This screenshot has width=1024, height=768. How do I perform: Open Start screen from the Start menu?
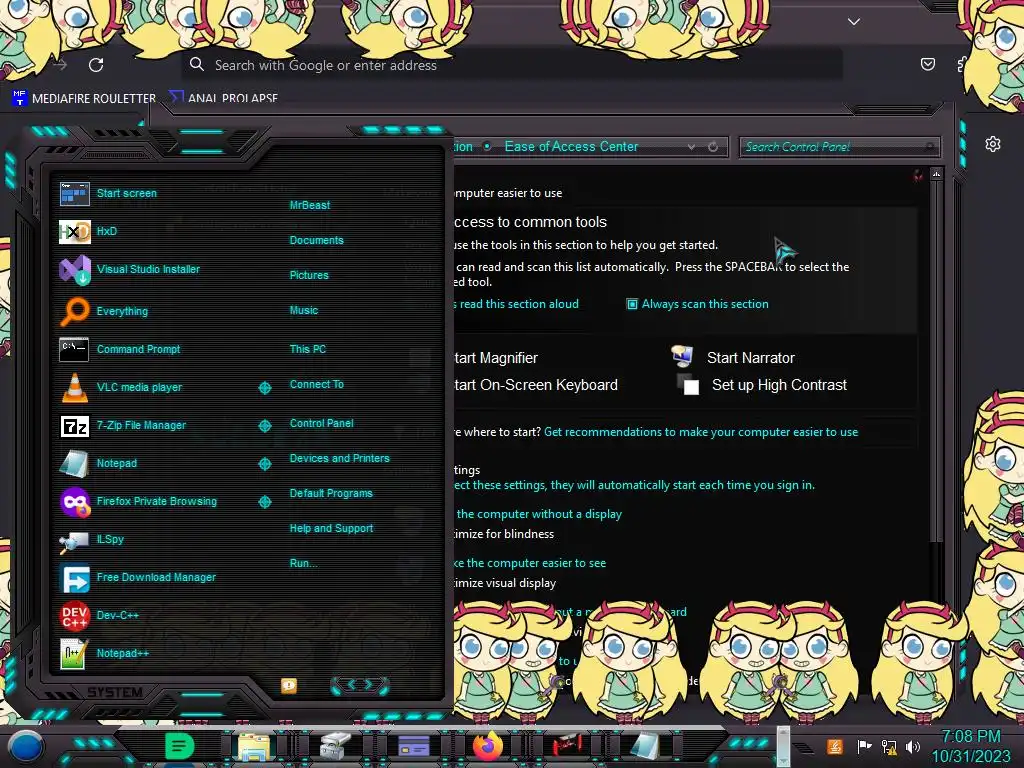108,193
